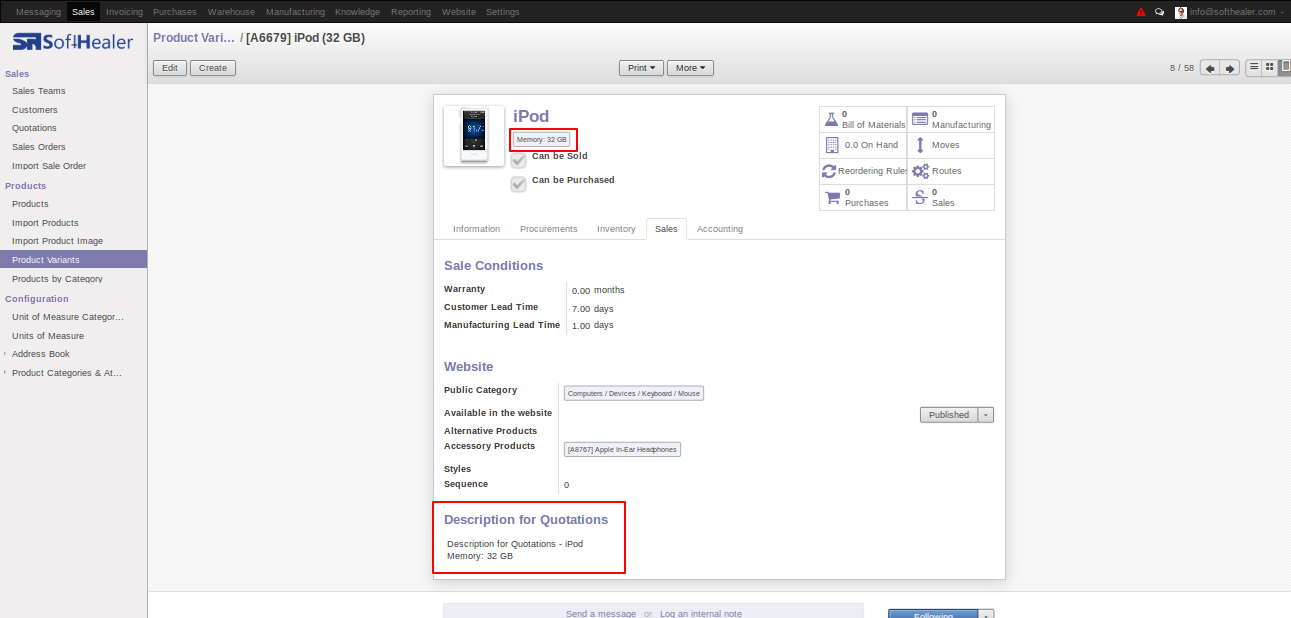
Task: Toggle the Can be Sold checkbox
Action: click(518, 159)
